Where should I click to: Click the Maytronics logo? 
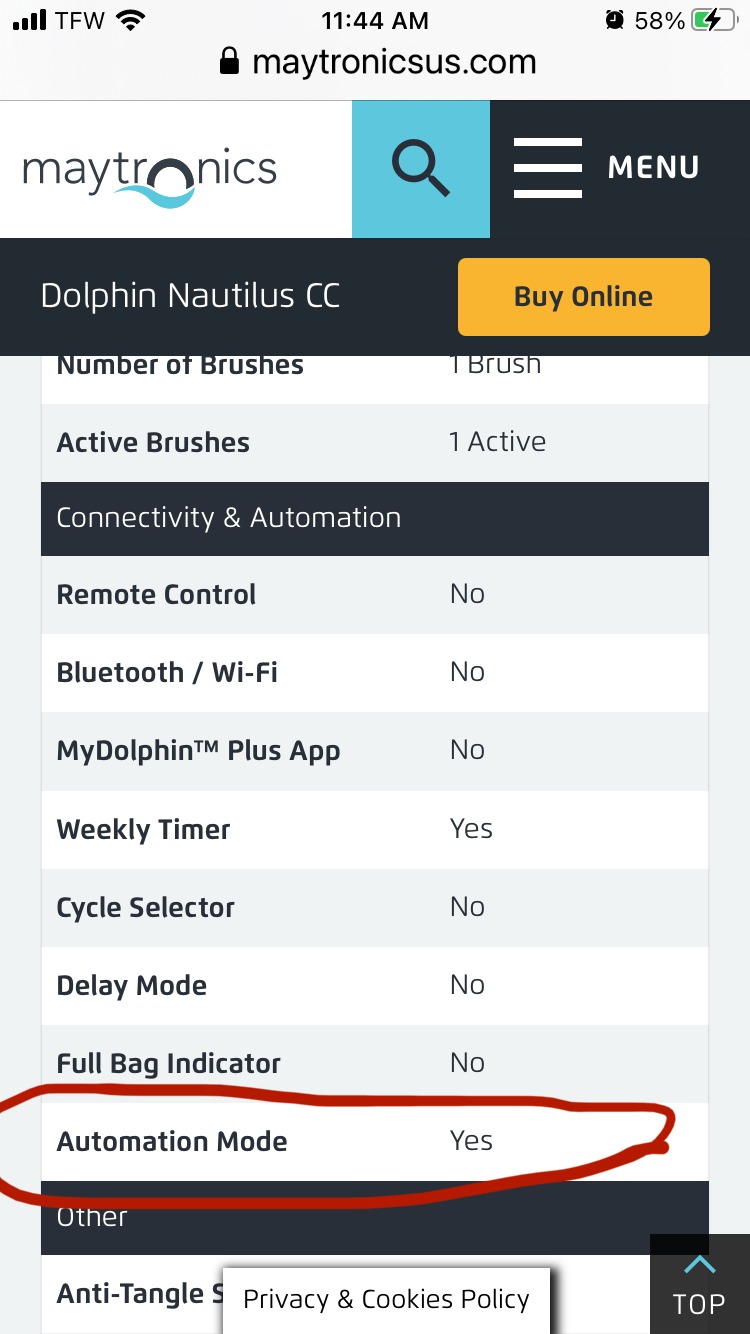click(150, 172)
